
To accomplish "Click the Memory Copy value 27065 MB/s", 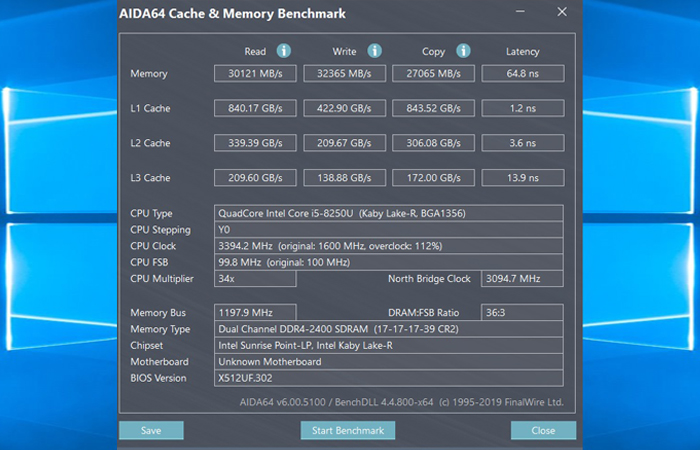I will click(433, 74).
